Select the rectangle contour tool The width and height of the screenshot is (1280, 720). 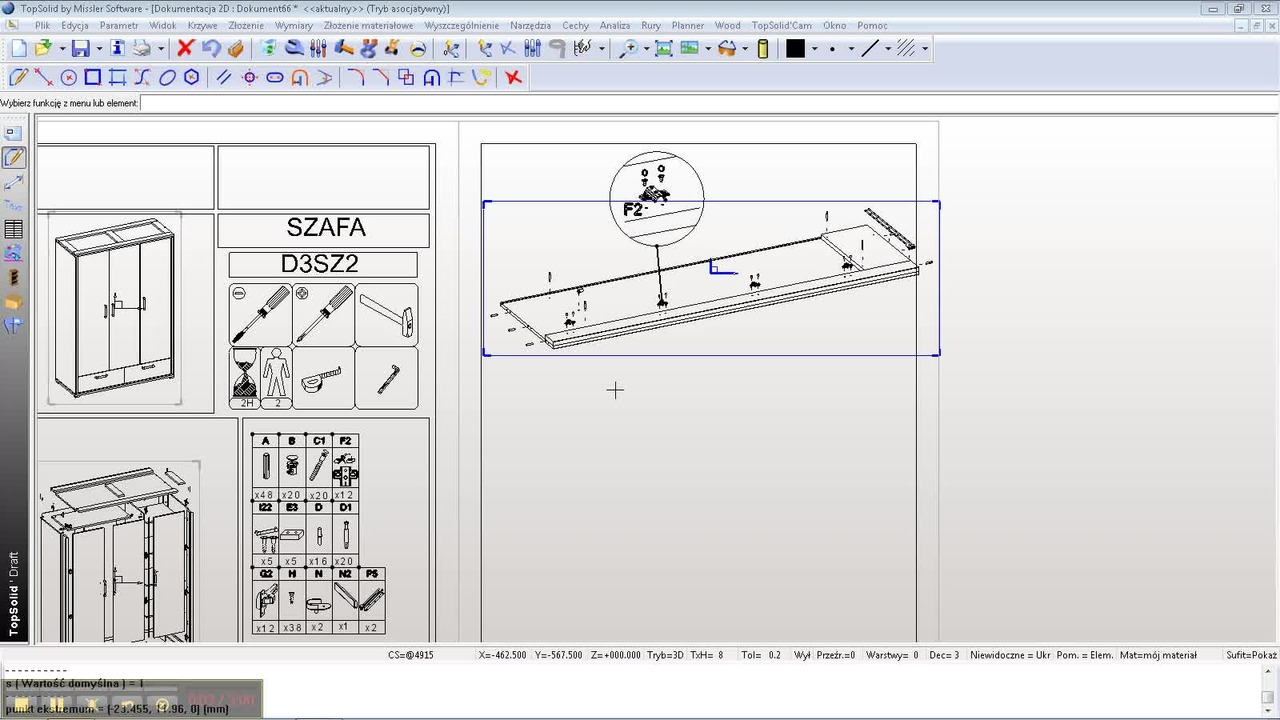coord(93,77)
